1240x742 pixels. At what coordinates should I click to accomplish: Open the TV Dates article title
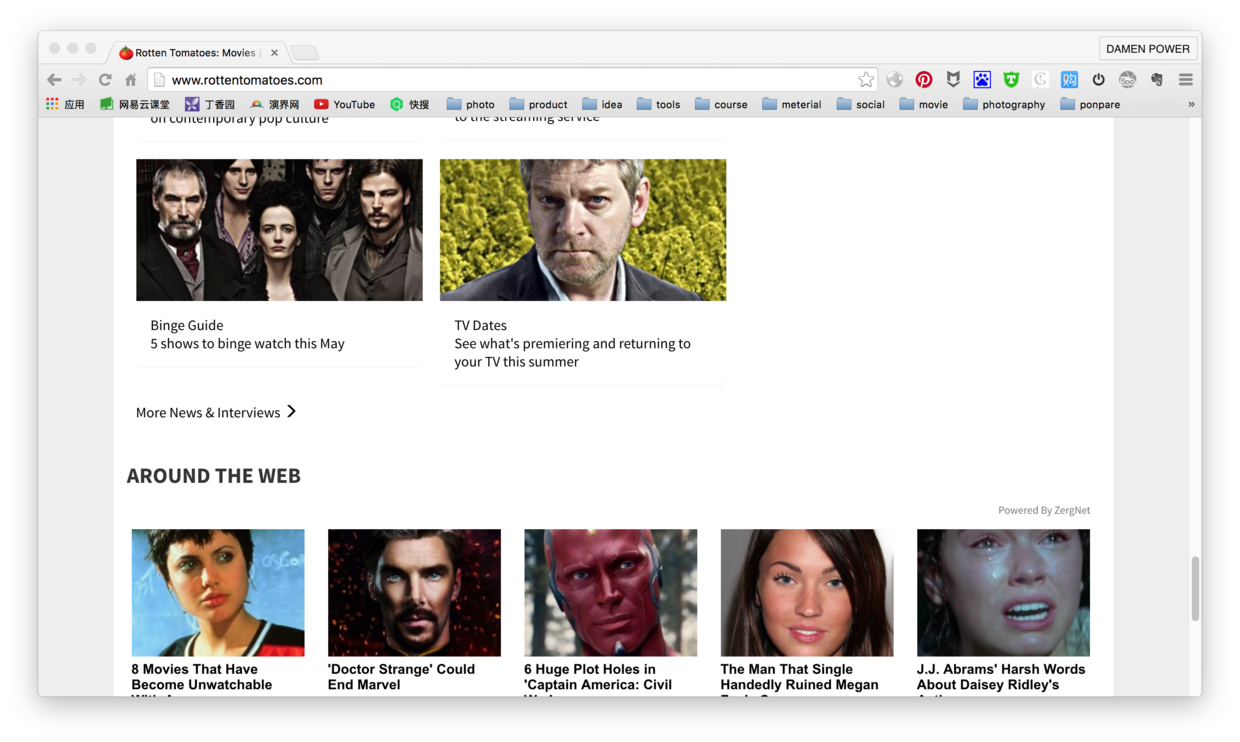481,325
